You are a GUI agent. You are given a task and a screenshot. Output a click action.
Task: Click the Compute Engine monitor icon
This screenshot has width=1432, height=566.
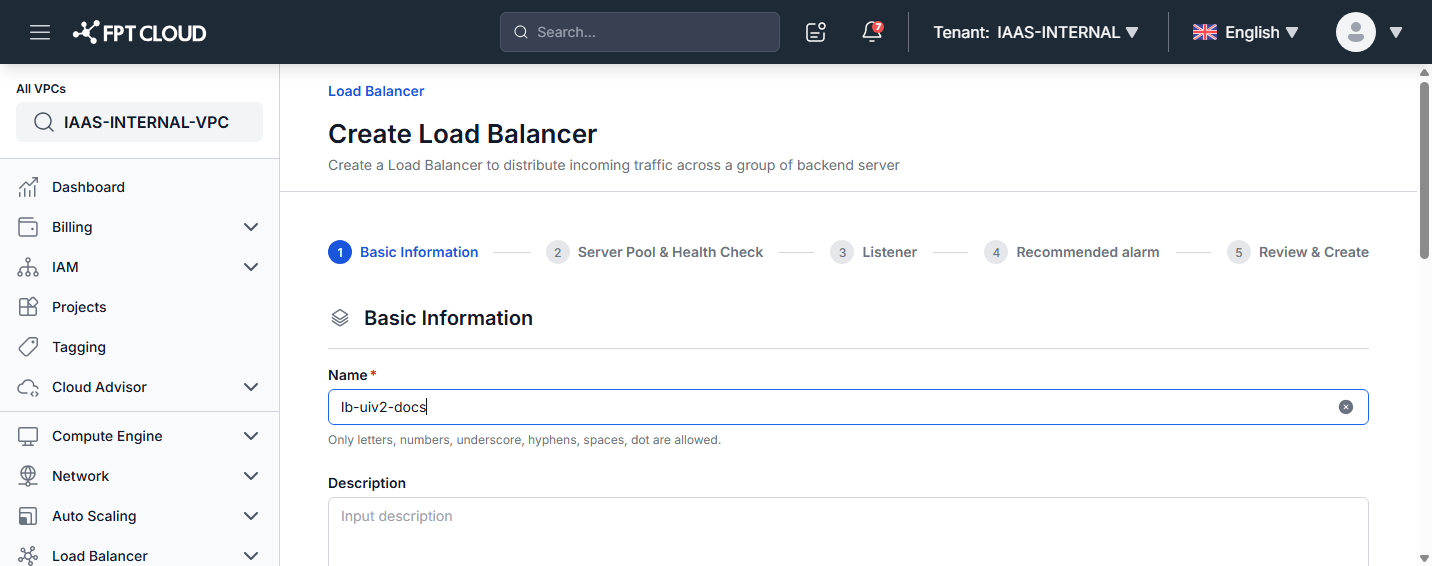click(28, 436)
